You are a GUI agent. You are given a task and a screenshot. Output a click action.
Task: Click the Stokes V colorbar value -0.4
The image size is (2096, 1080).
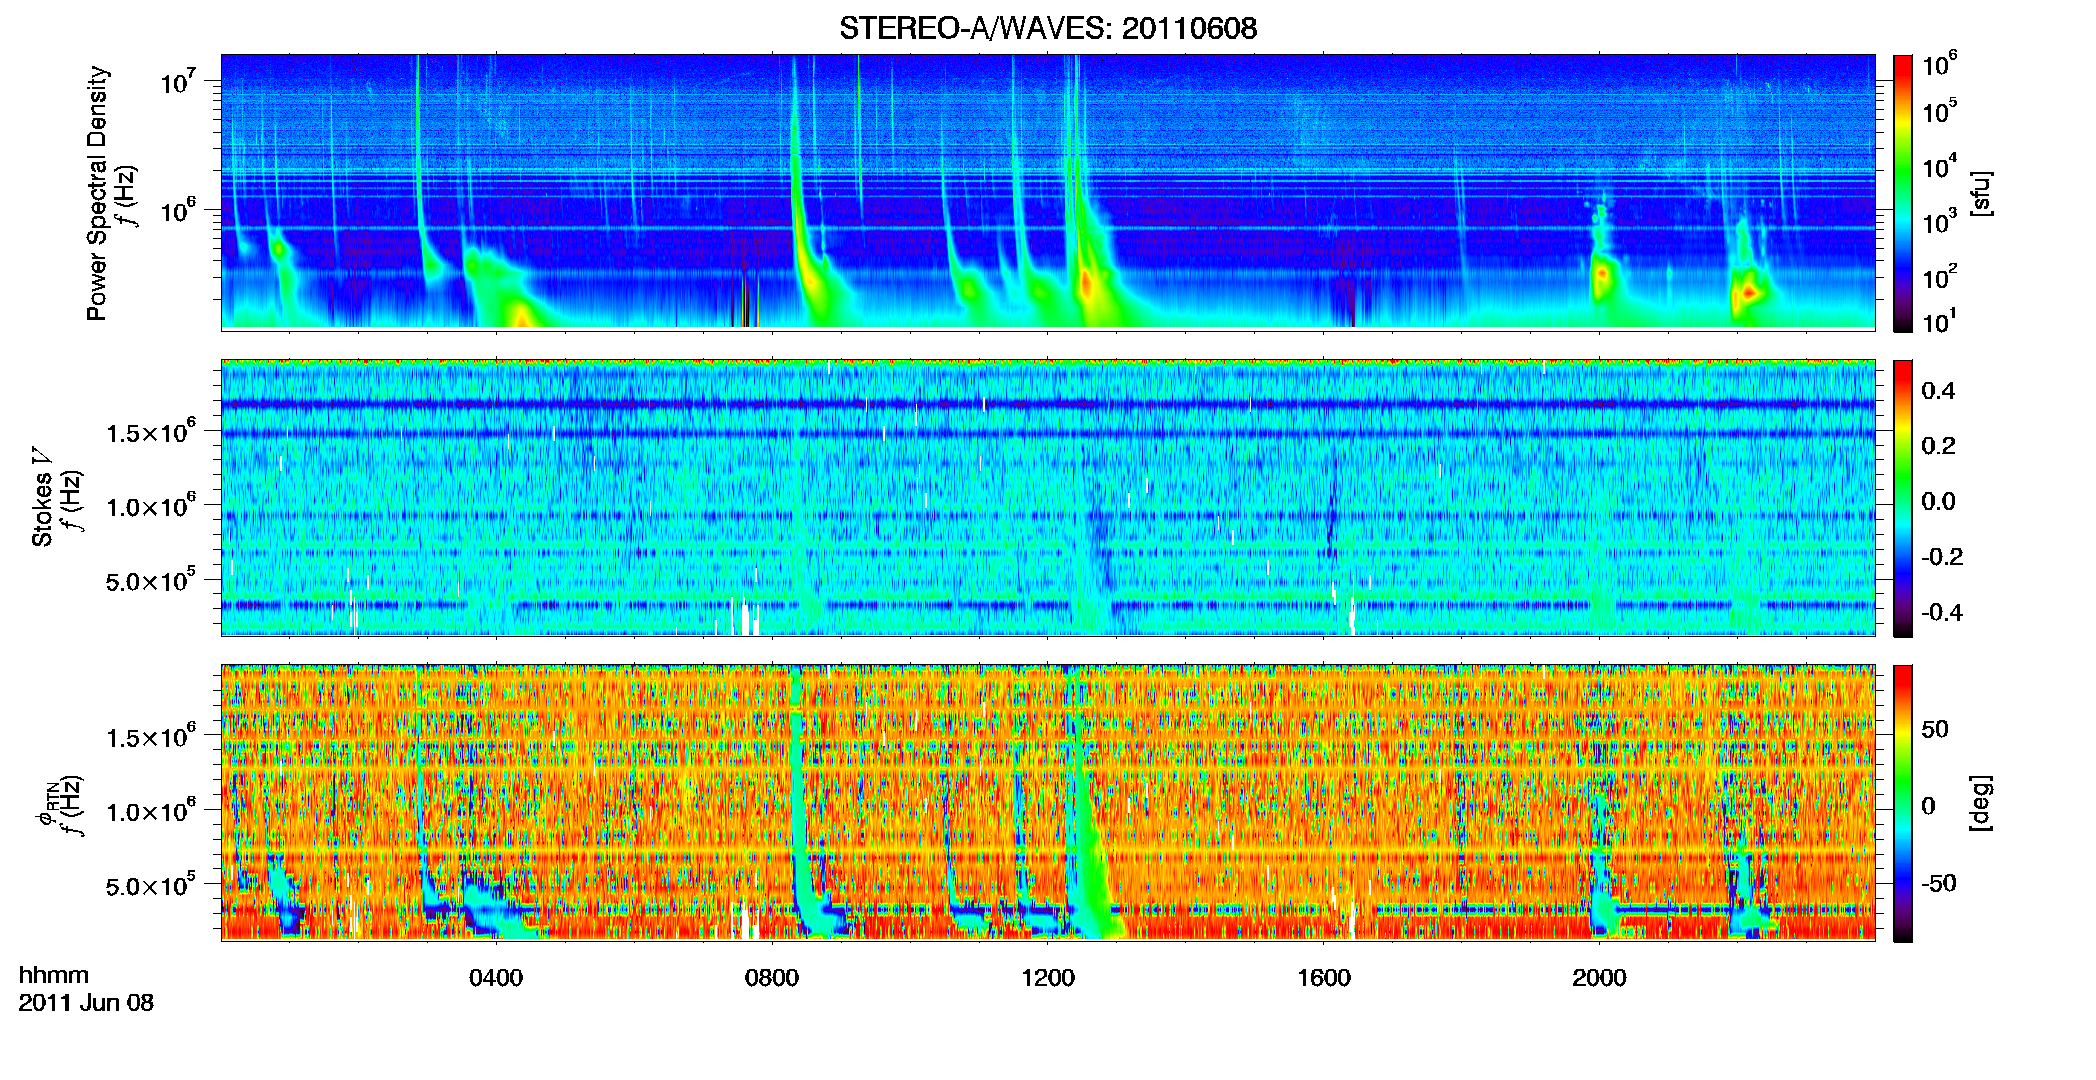coord(1942,612)
